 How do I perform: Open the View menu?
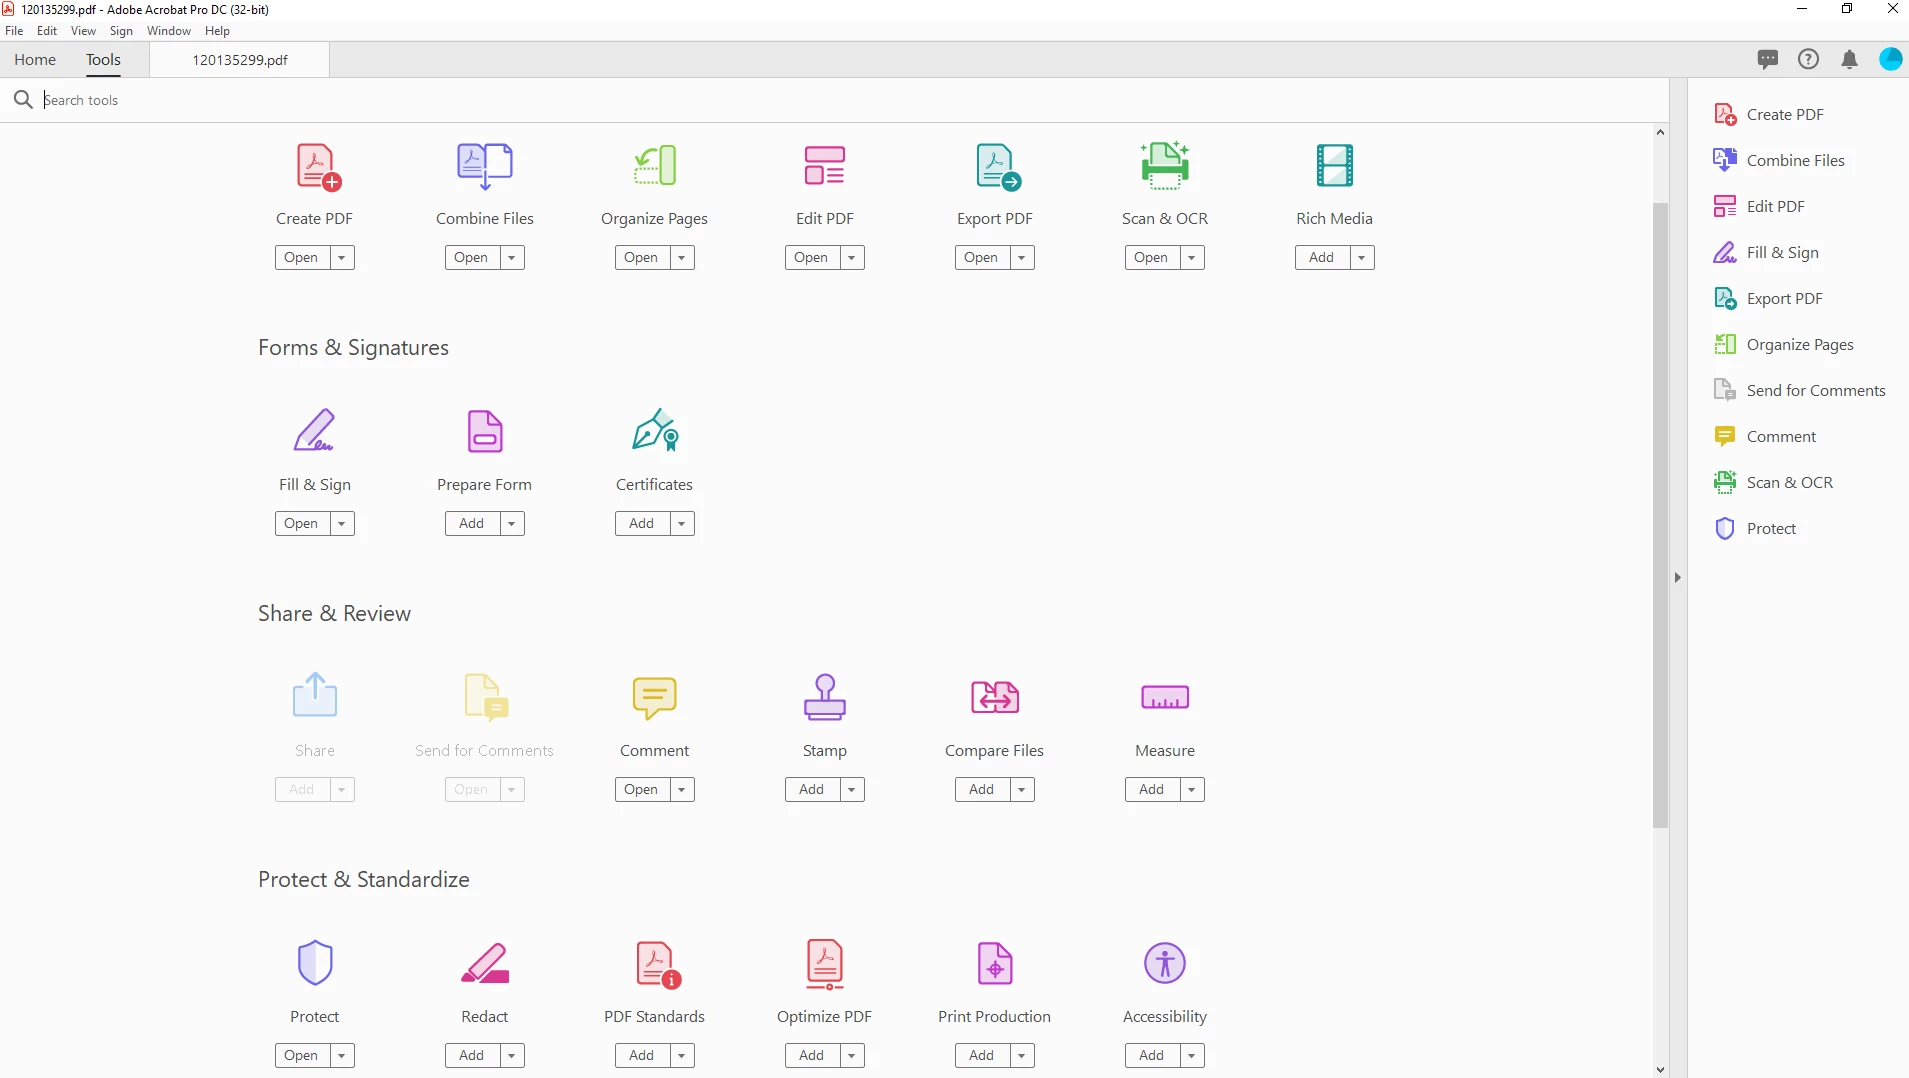[84, 31]
